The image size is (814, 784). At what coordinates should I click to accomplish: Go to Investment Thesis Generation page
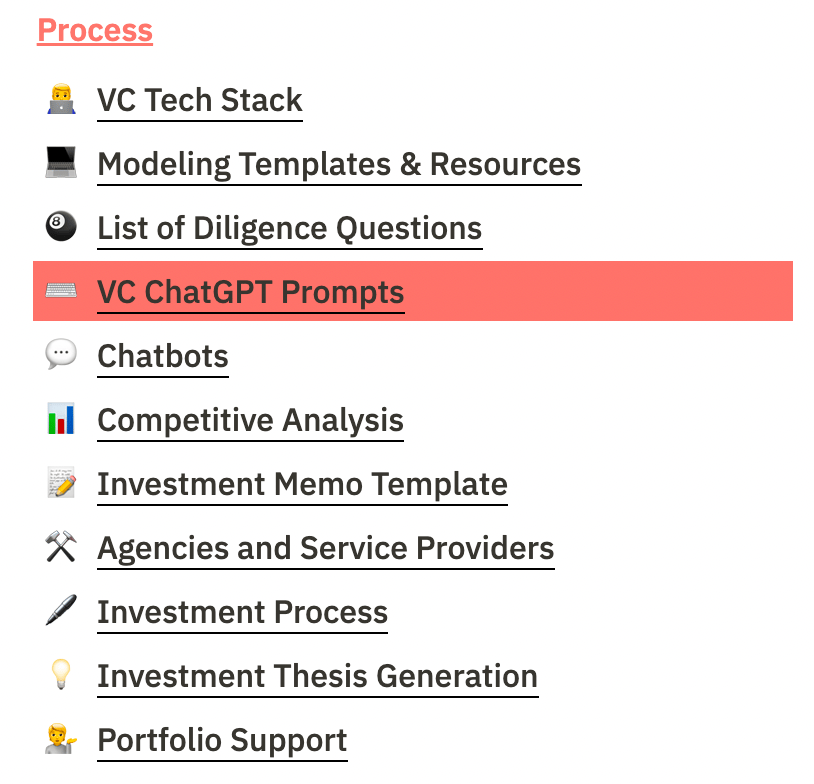point(318,676)
